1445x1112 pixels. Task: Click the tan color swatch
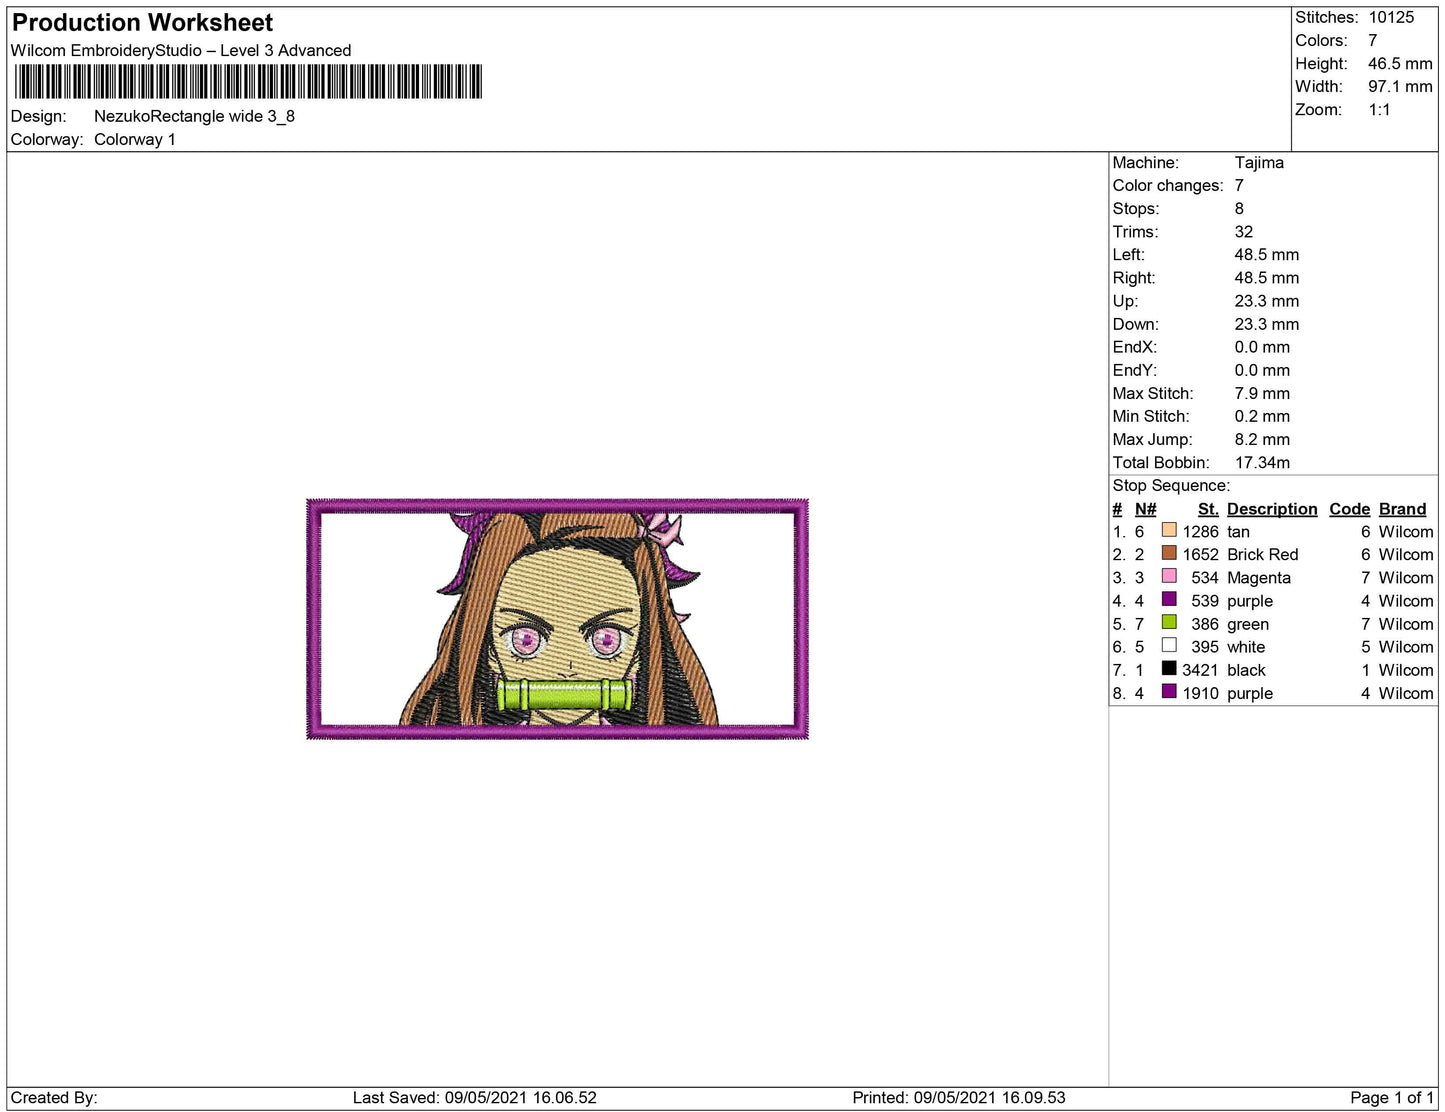[1169, 530]
